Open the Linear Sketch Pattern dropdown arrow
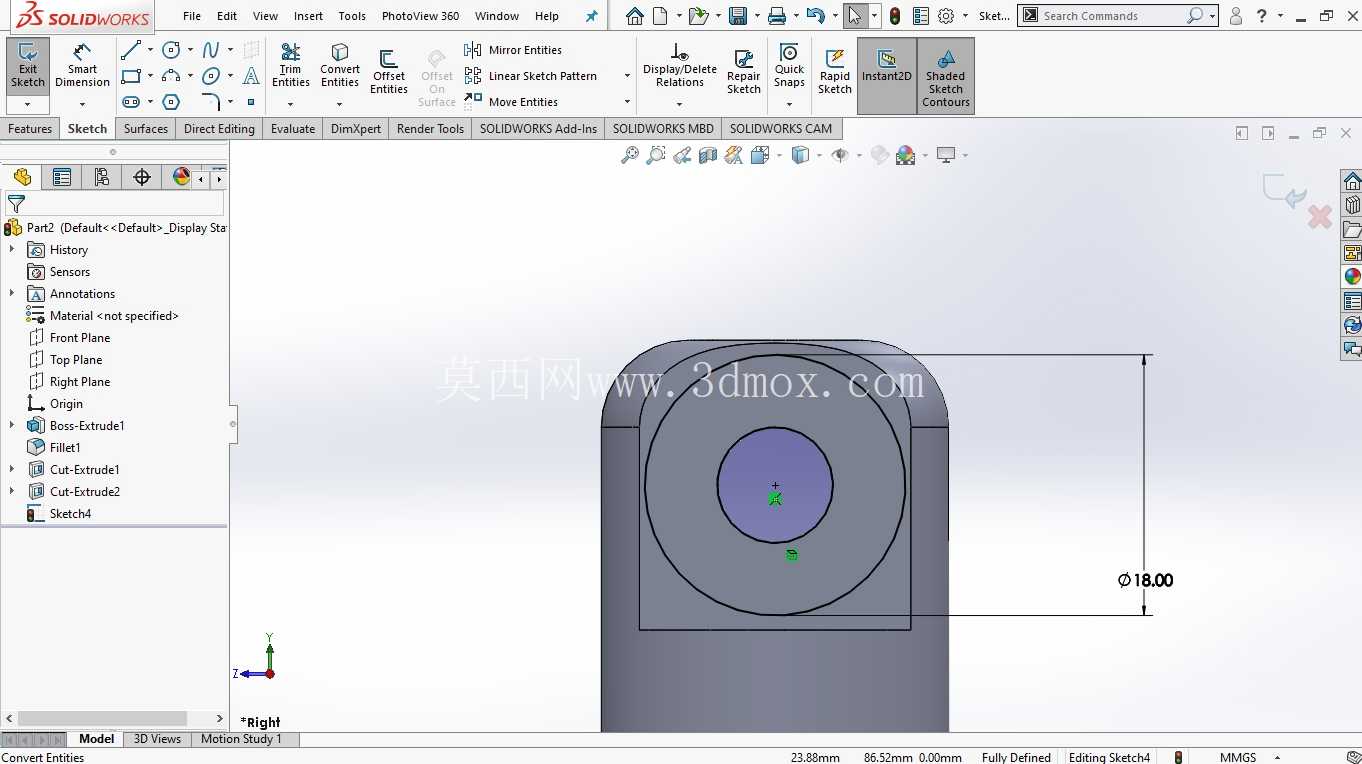 click(627, 76)
